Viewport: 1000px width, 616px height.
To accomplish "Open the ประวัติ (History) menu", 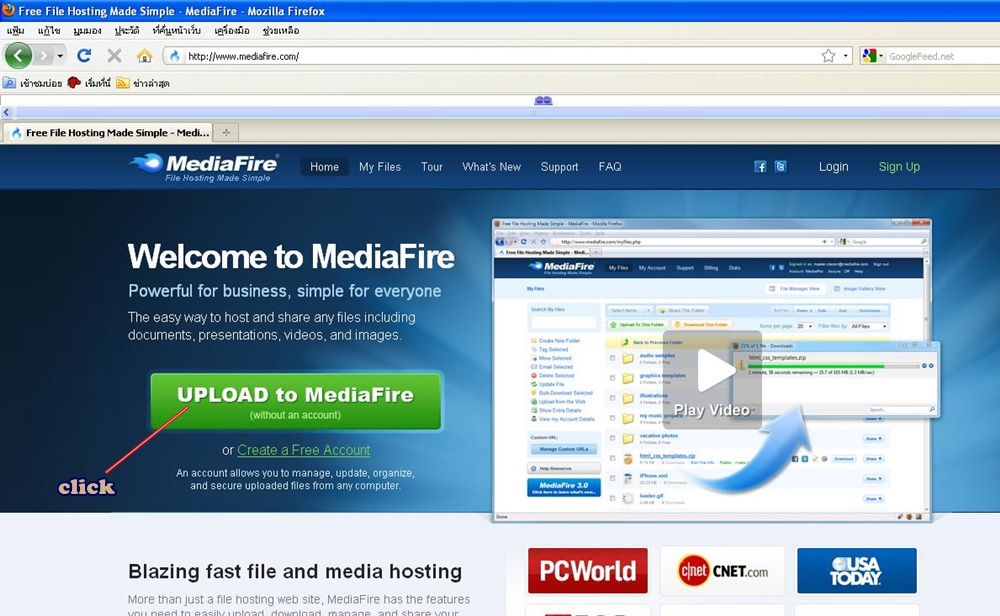I will (x=127, y=31).
